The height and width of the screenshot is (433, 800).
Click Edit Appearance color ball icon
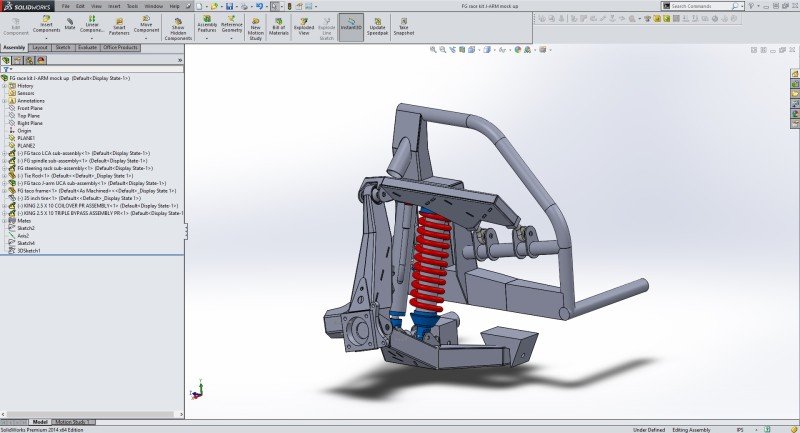[x=518, y=49]
